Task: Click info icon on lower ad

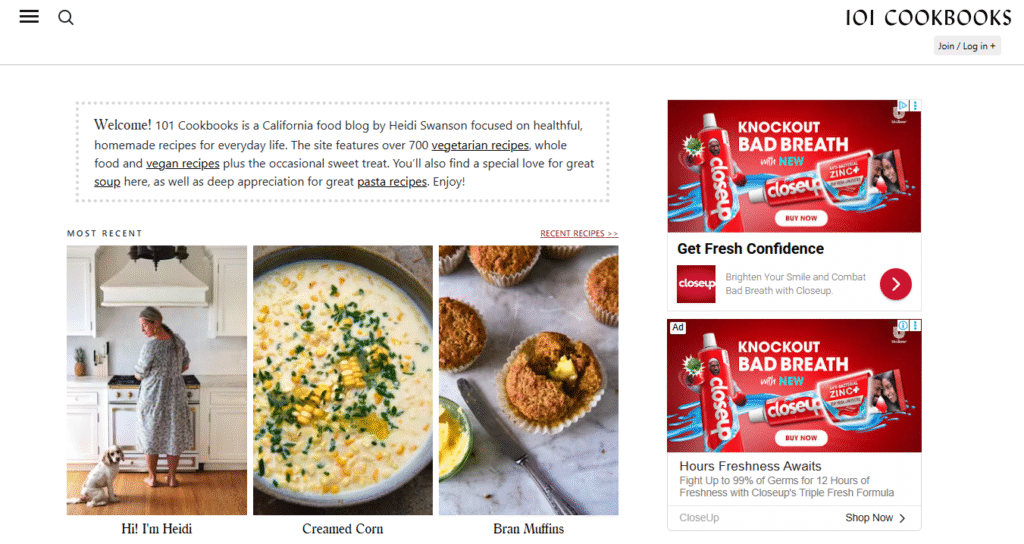Action: (903, 325)
